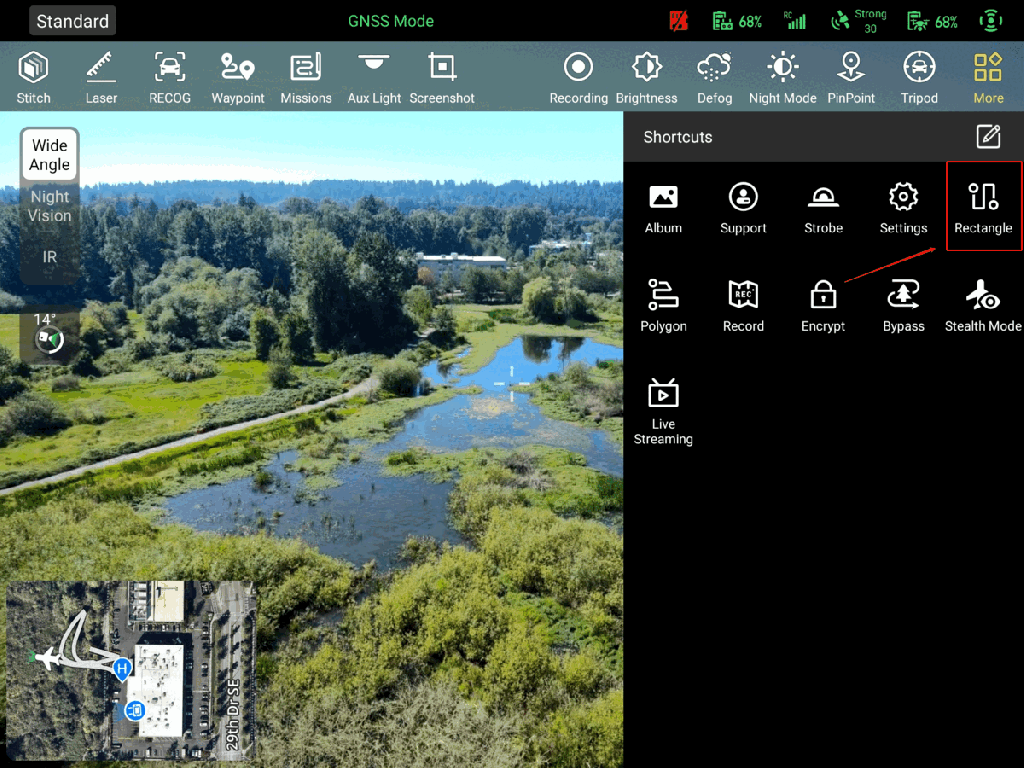Open the RECOG recognition tool
Viewport: 1024px width, 768px height.
pyautogui.click(x=170, y=78)
